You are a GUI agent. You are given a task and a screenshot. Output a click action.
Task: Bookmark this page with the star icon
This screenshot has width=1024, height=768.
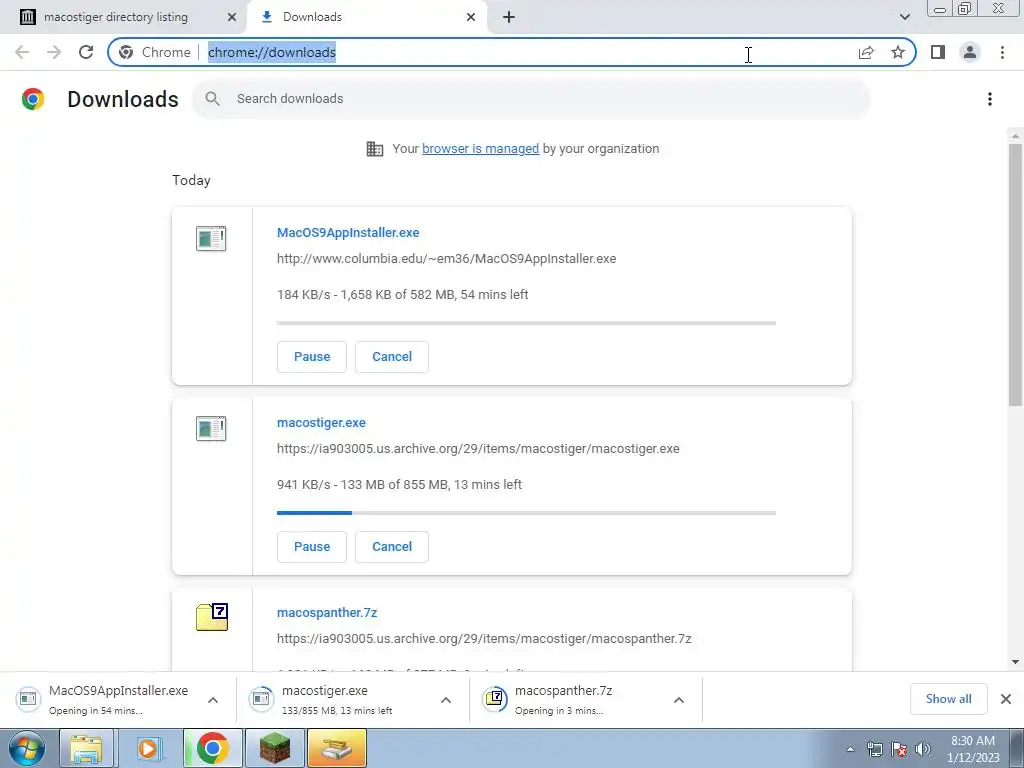(x=898, y=52)
